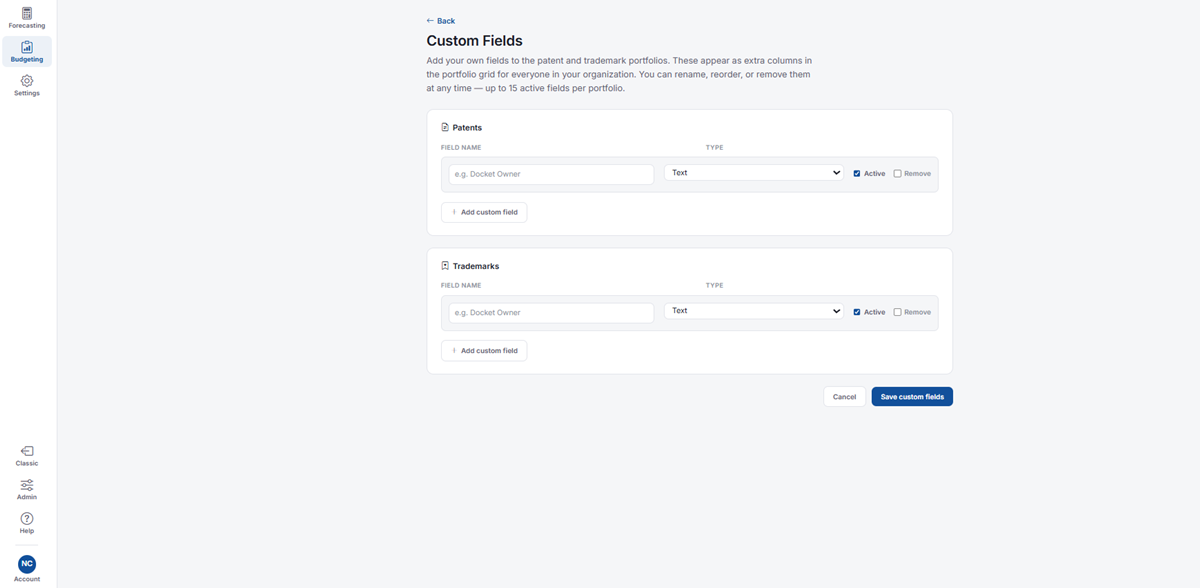1200x588 pixels.
Task: Open the Budgeting sidebar item
Action: (x=27, y=52)
